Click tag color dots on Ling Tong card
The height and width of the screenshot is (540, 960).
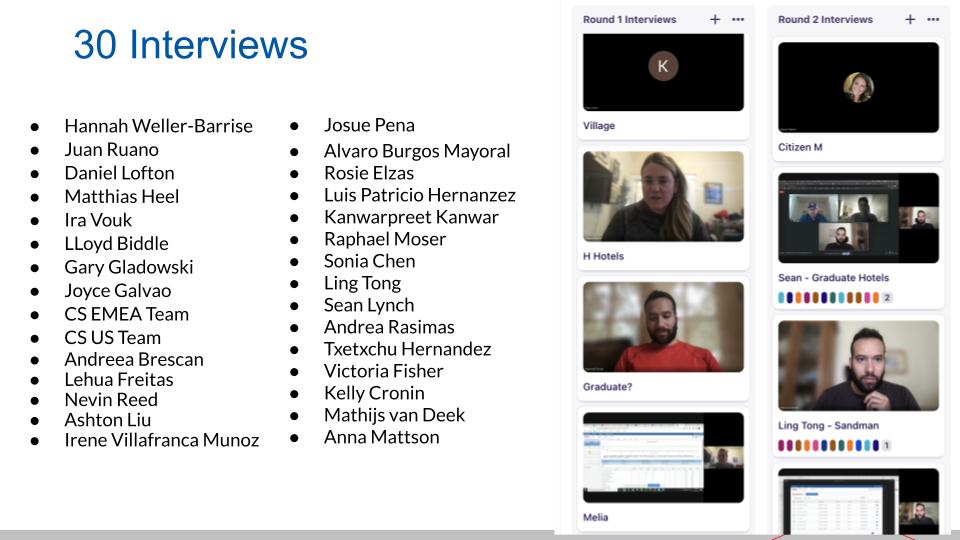(x=827, y=445)
